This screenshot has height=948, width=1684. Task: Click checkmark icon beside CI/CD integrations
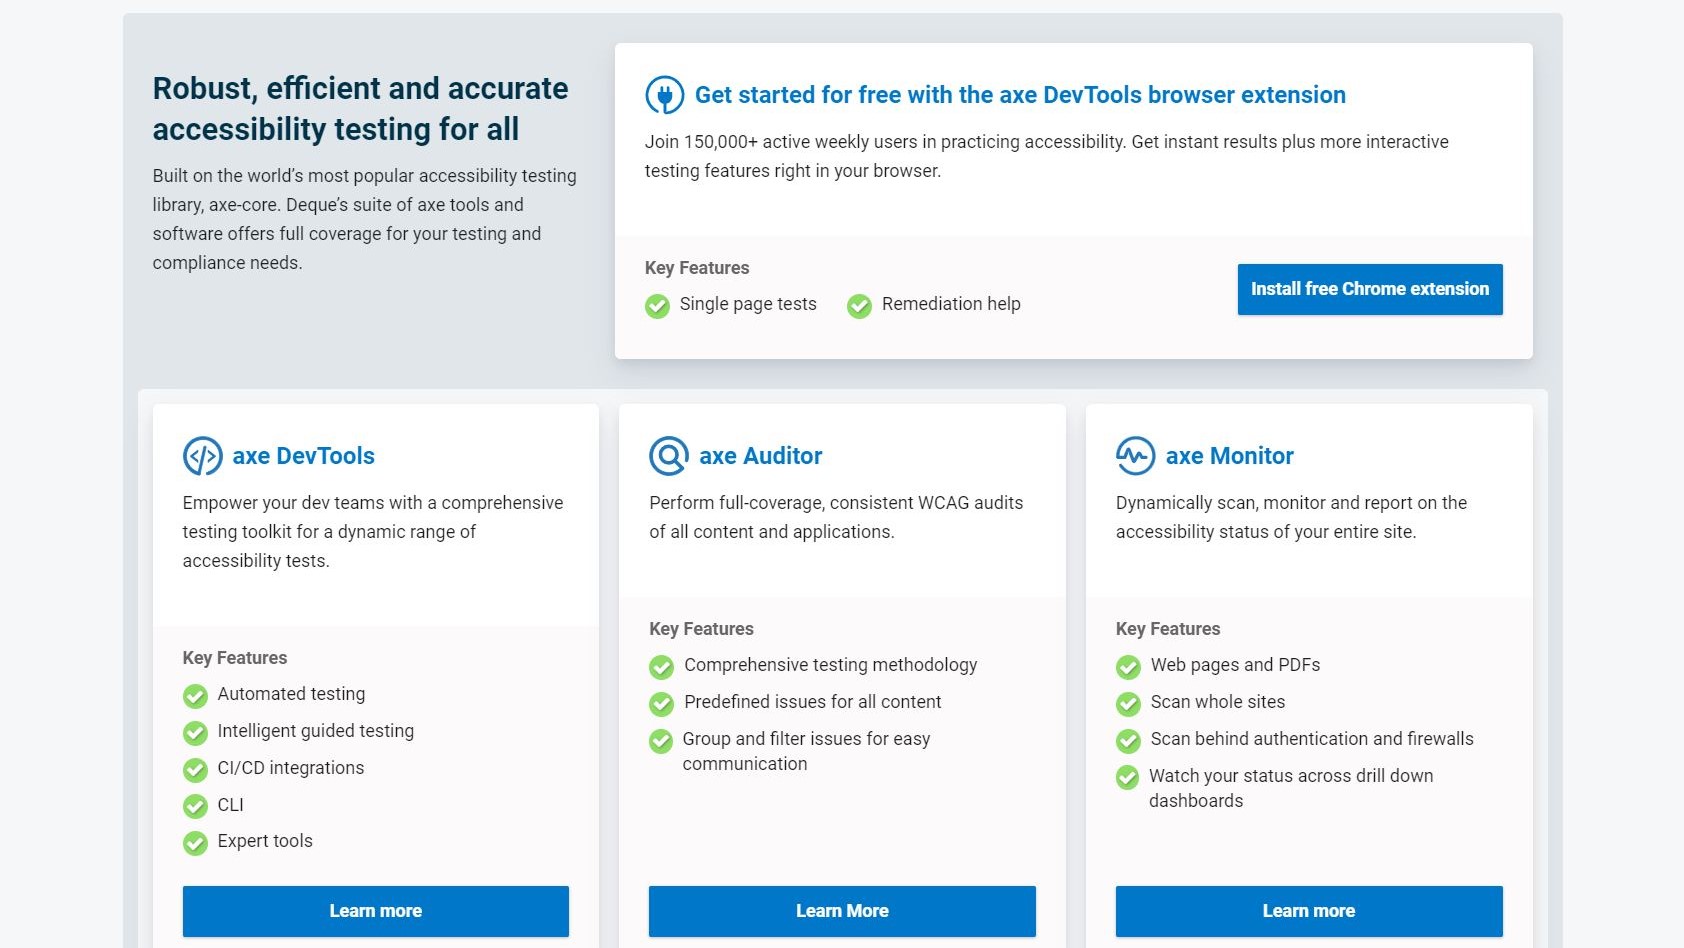(195, 770)
